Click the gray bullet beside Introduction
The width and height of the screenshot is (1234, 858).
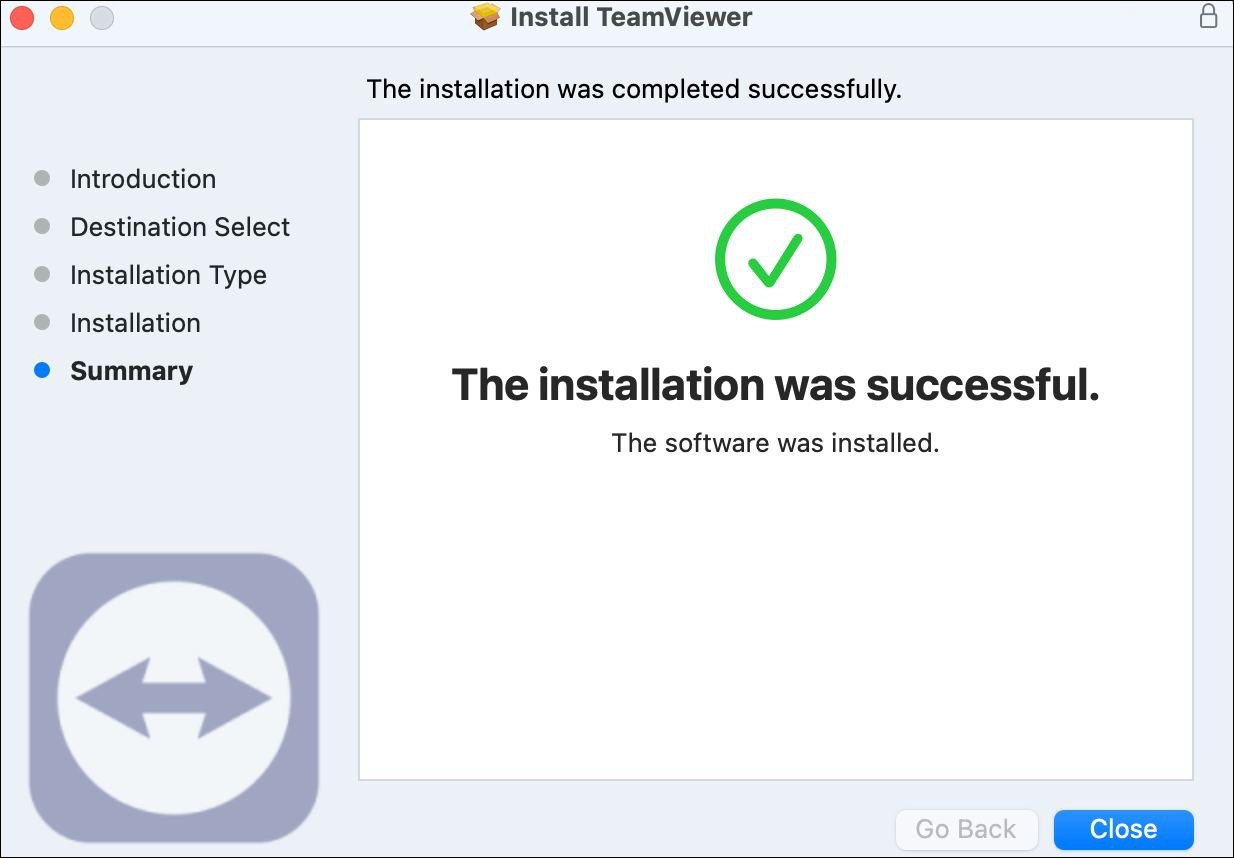42,178
